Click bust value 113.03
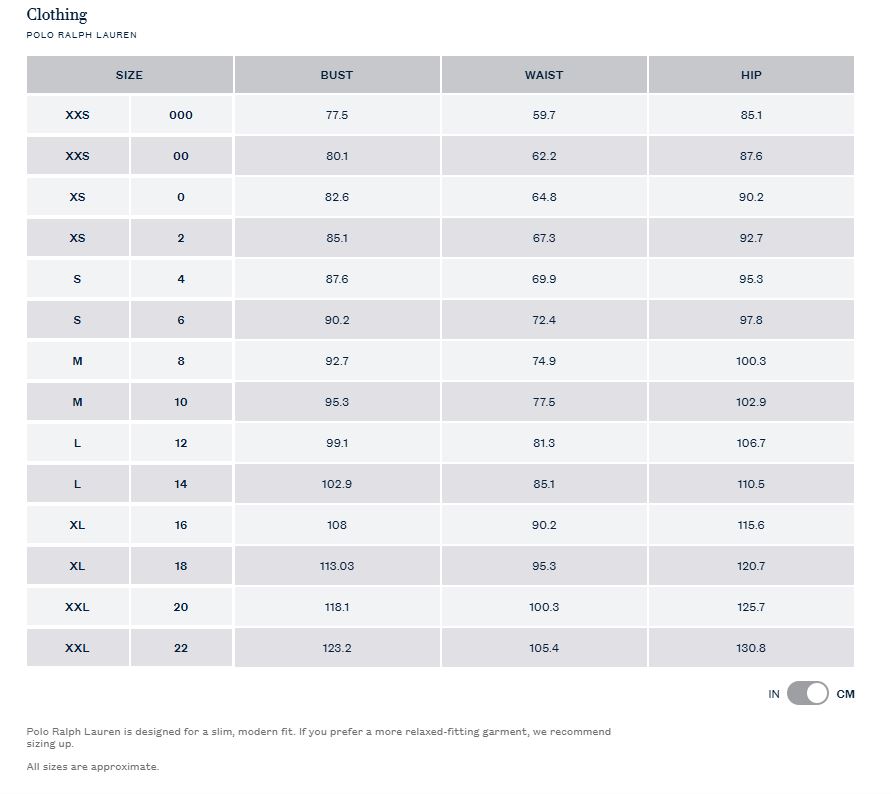891x794 pixels. 337,566
